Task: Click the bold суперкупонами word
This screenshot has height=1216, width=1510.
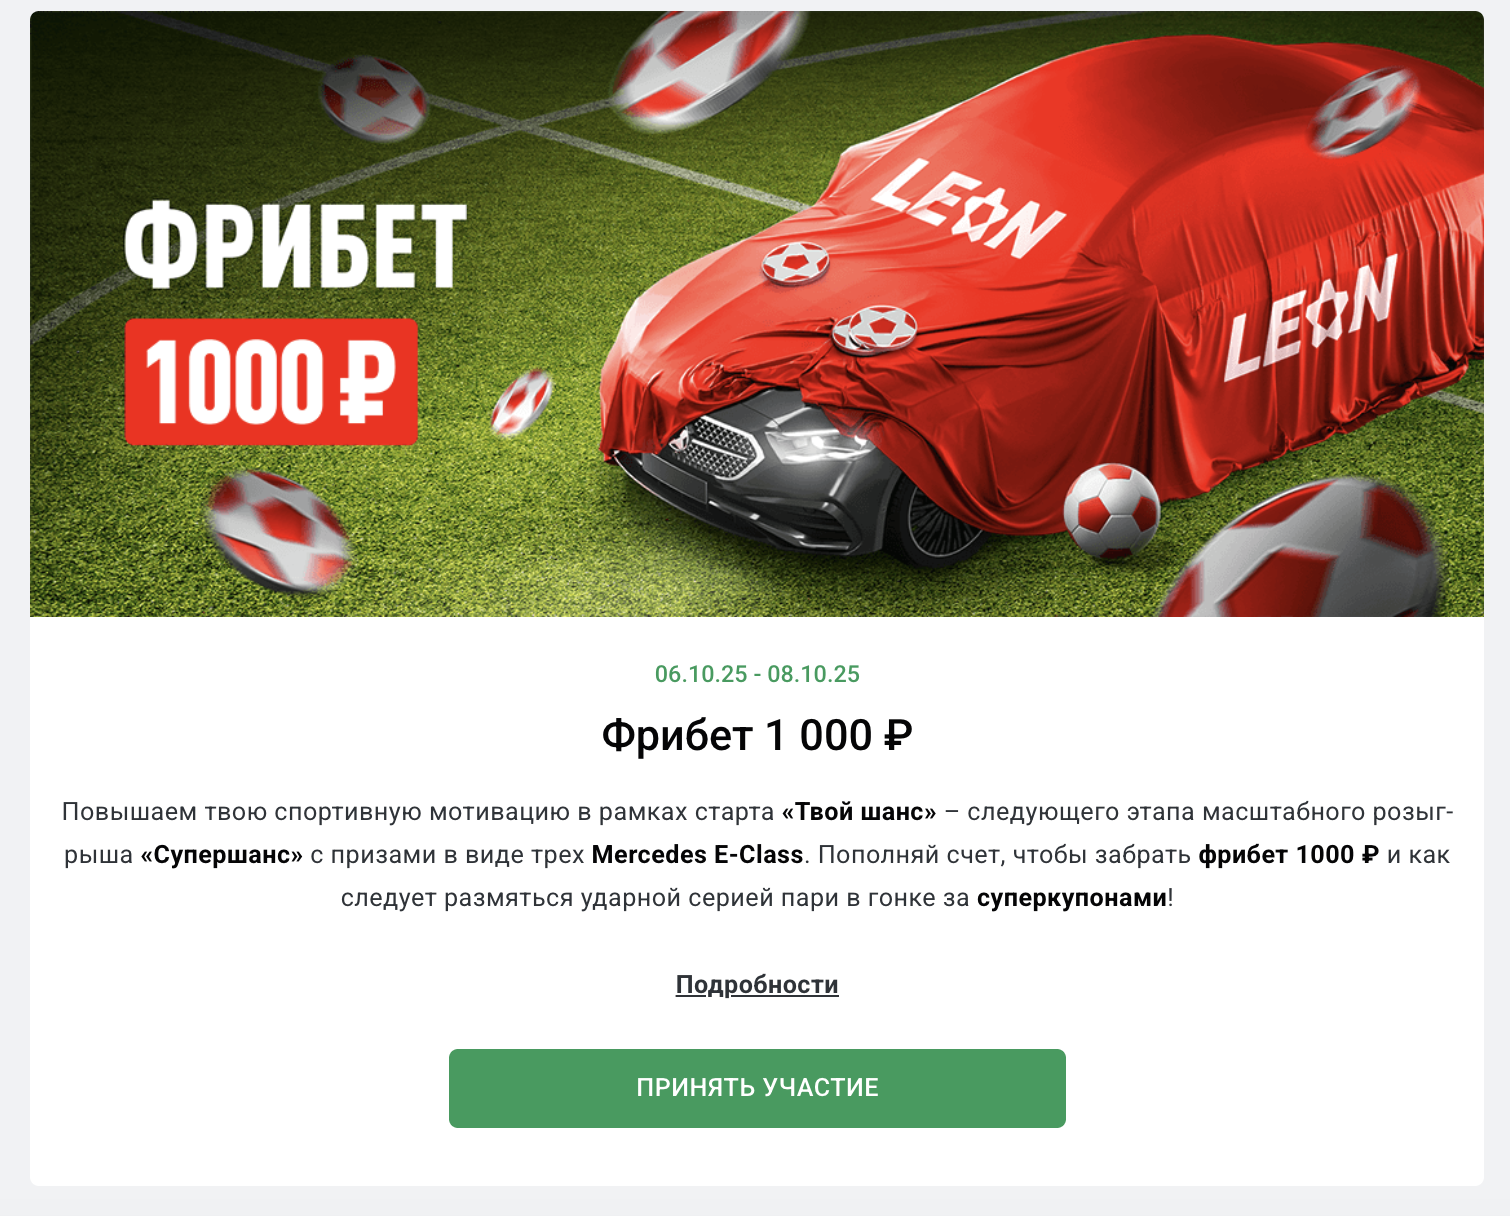Action: click(1072, 898)
